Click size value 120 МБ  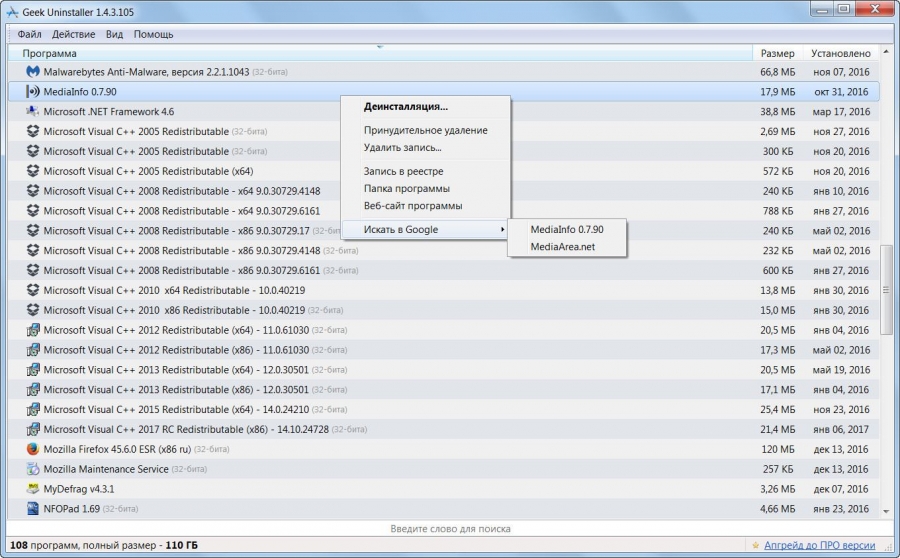pos(778,449)
